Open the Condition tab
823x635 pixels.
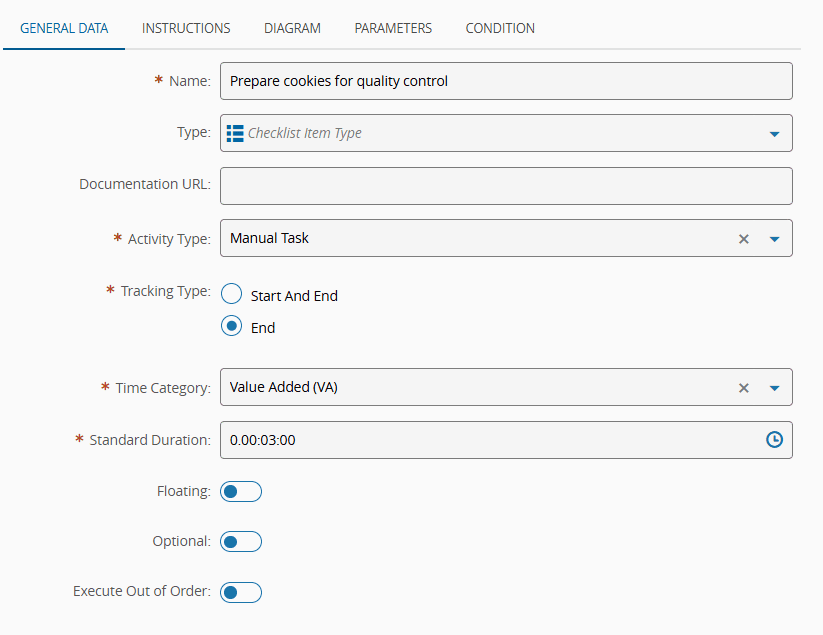click(x=500, y=28)
